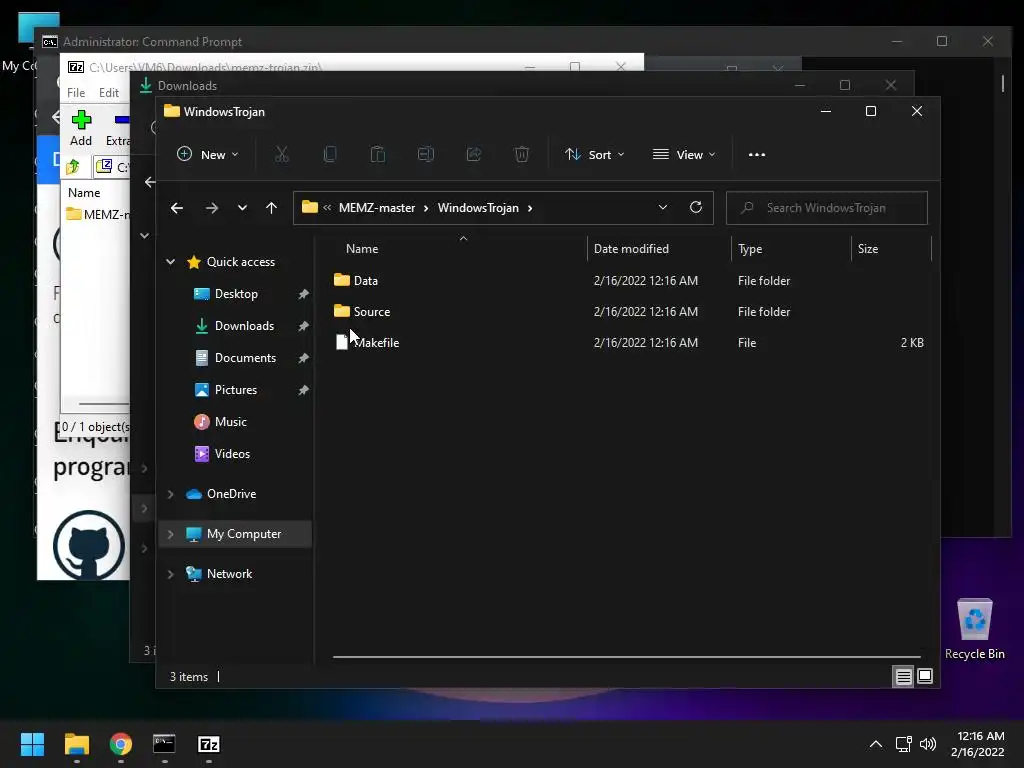Open recent locations chevron dropdown
1024x768 pixels.
[242, 208]
